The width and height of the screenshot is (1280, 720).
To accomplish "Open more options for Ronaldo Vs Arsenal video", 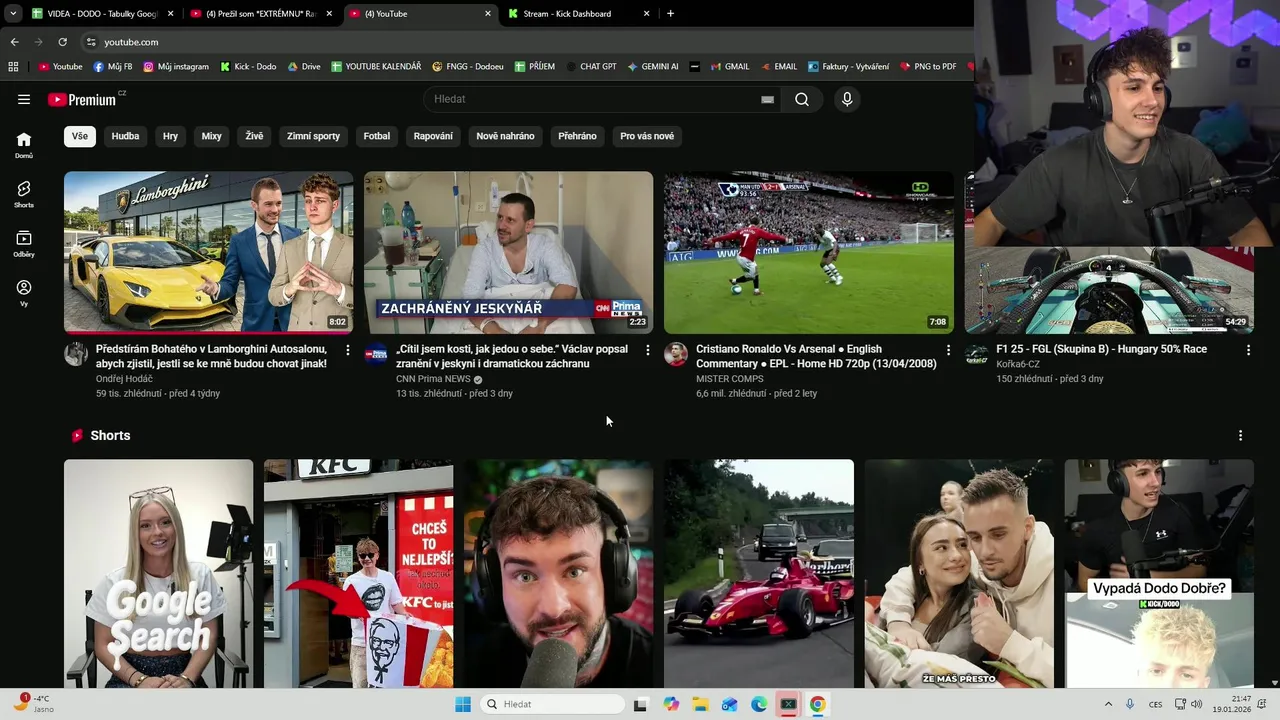I will [948, 350].
